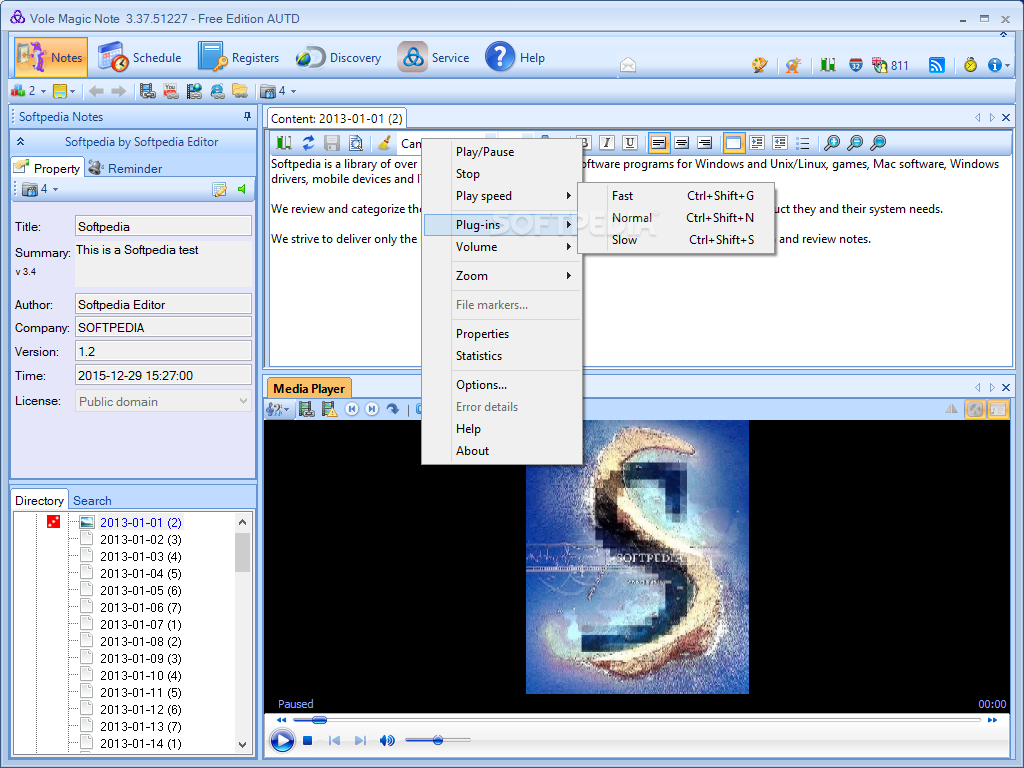Select the Content: 2013-01-01 (2) tab
Image resolution: width=1024 pixels, height=768 pixels.
(x=336, y=118)
